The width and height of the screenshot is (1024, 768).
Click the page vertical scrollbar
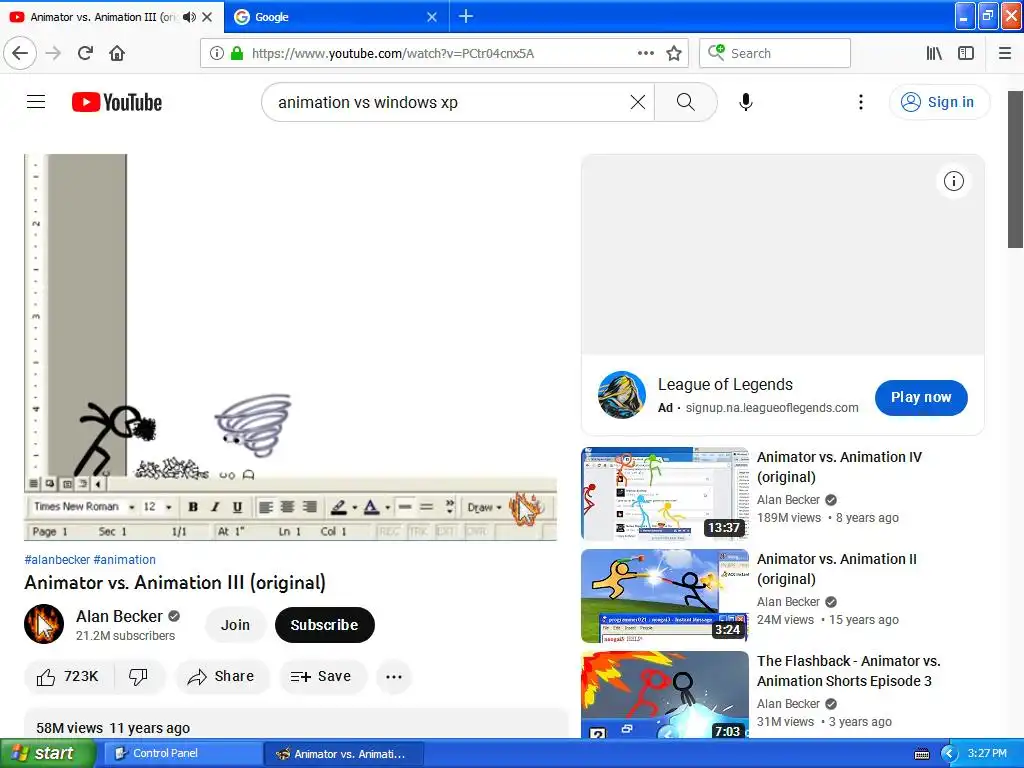[1015, 170]
